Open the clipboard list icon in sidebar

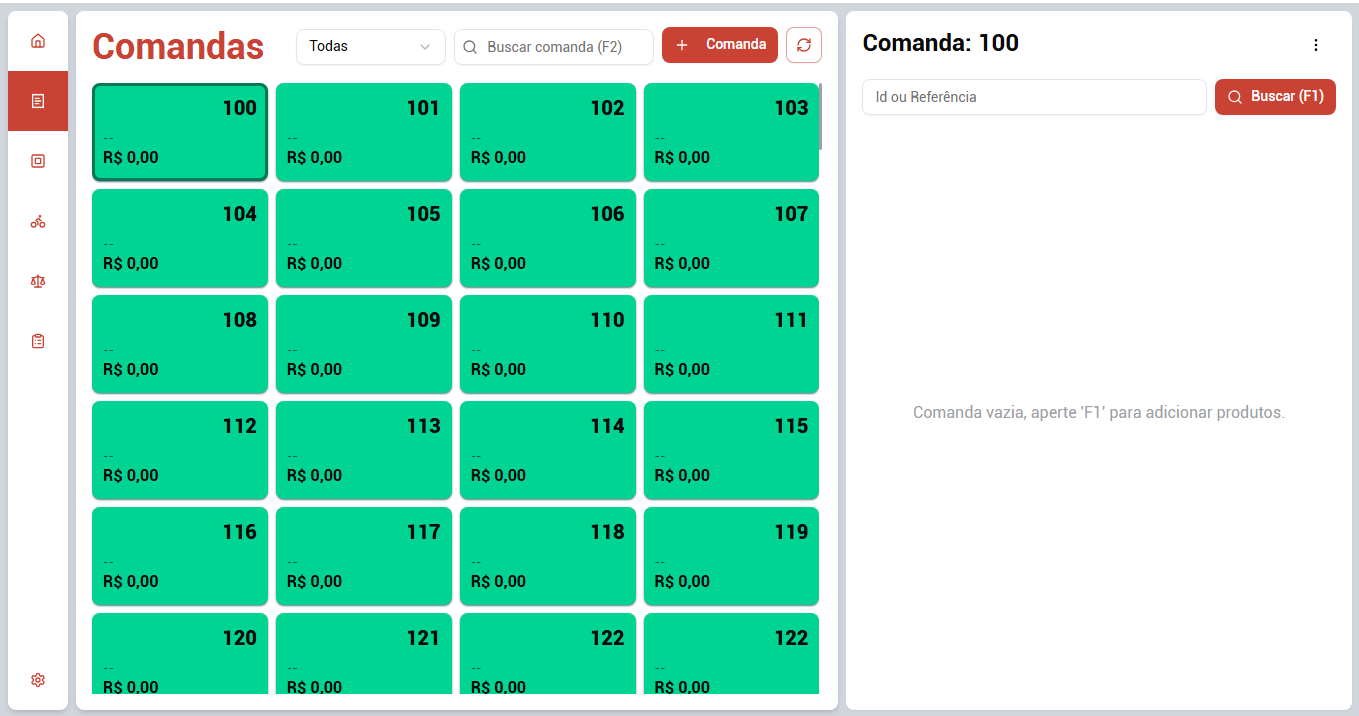point(38,341)
